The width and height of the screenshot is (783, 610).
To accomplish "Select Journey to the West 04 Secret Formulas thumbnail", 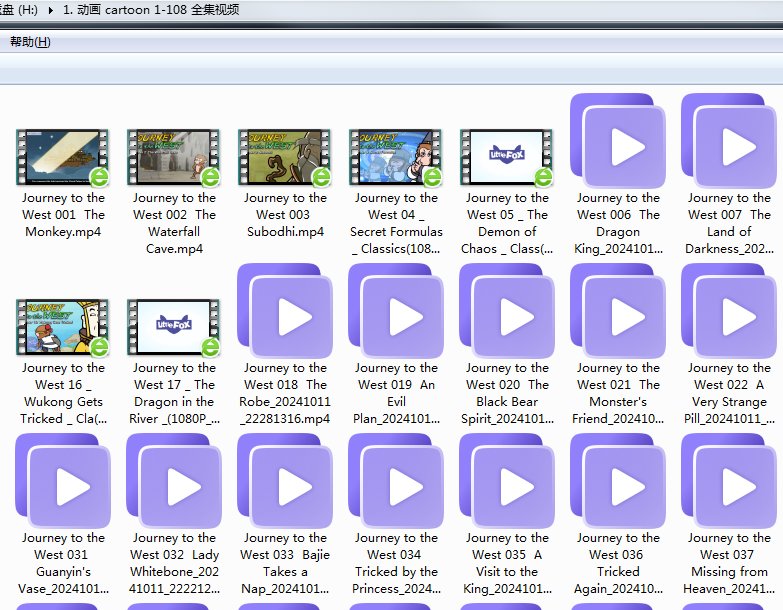I will tap(396, 157).
